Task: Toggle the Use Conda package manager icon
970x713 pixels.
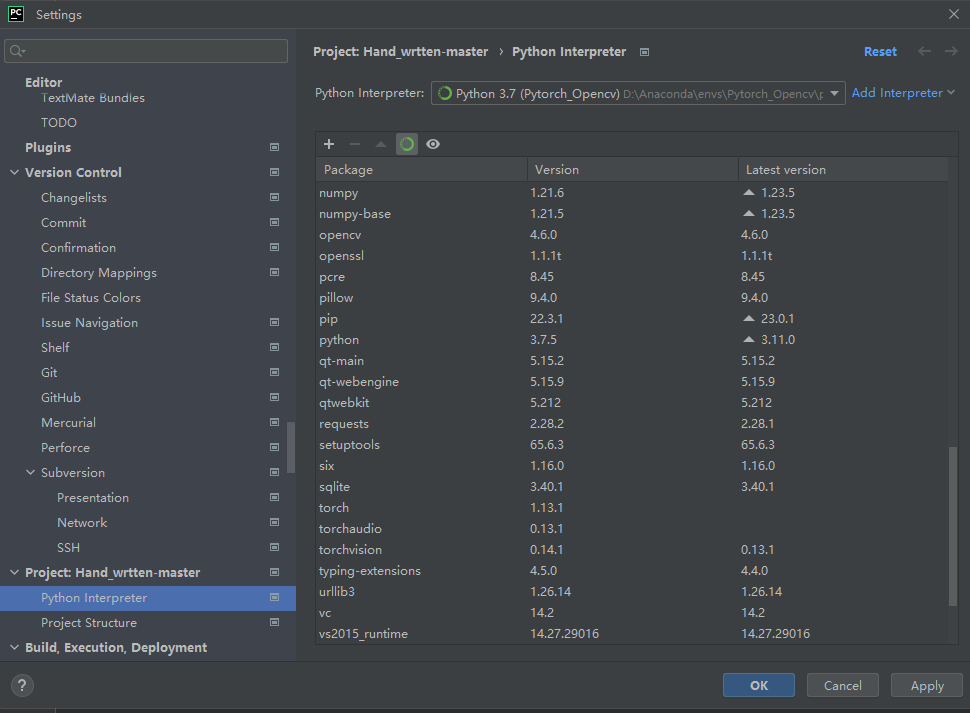Action: click(x=406, y=144)
